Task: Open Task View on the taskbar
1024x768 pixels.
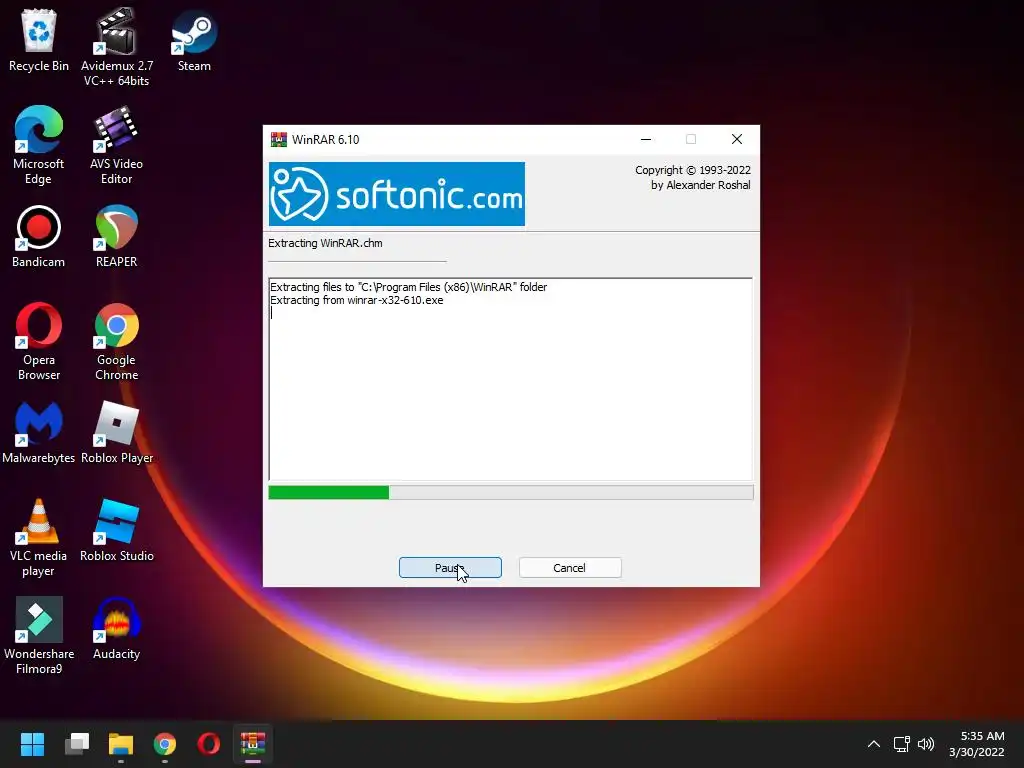Action: [77, 744]
